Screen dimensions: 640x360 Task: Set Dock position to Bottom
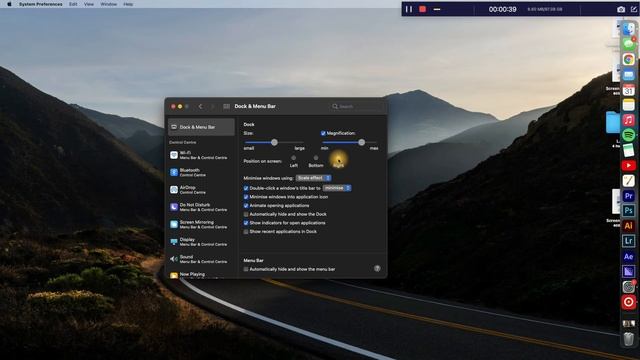(x=316, y=158)
